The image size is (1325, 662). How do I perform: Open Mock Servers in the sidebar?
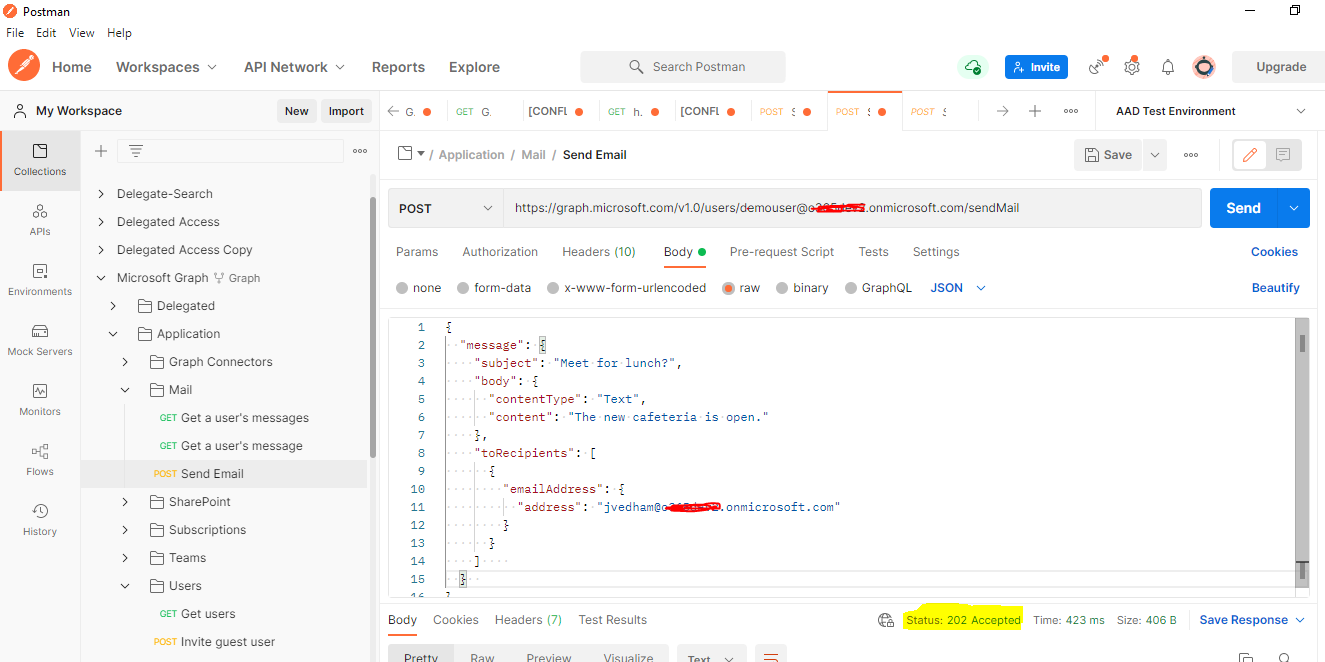click(40, 340)
